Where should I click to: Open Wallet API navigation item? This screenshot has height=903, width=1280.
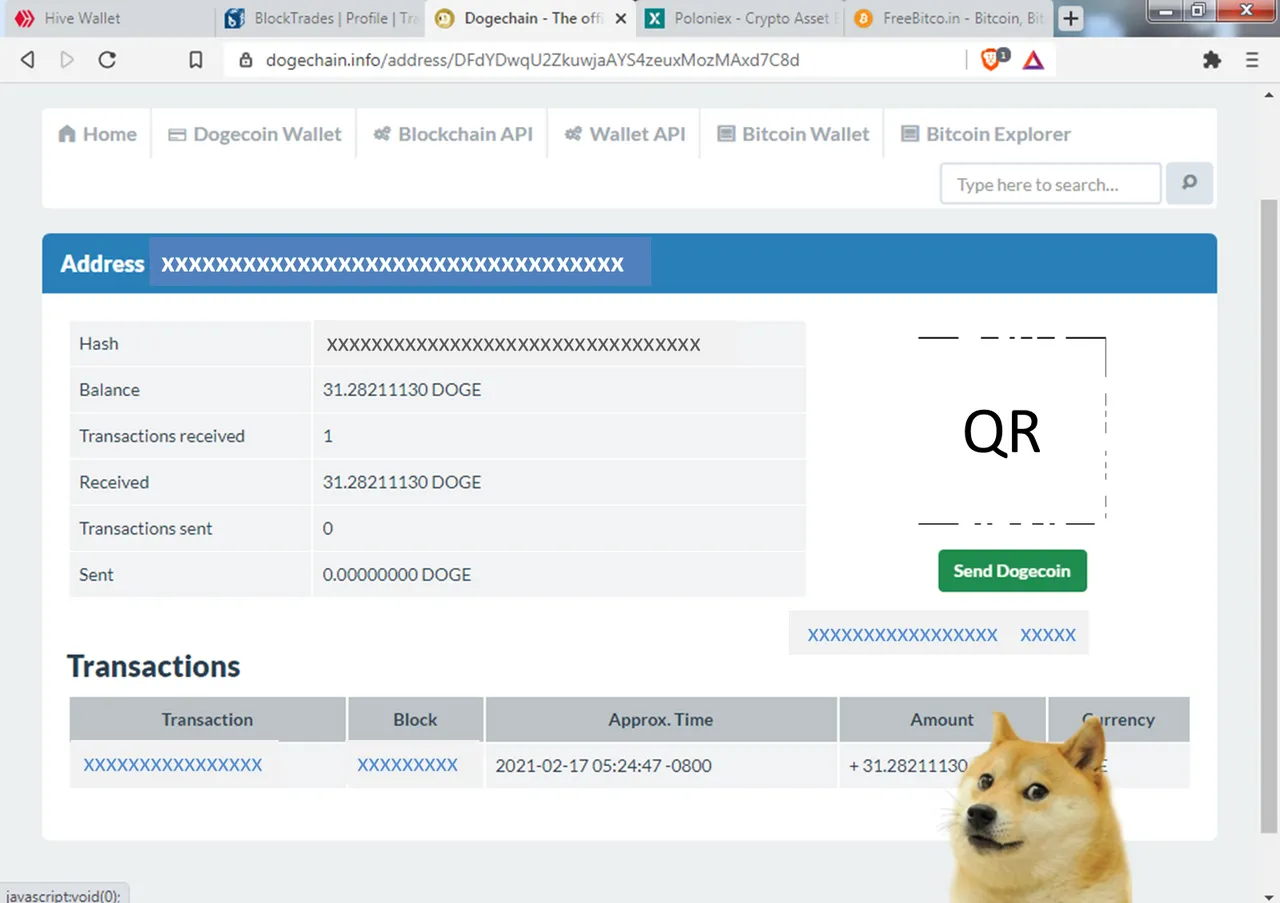625,134
